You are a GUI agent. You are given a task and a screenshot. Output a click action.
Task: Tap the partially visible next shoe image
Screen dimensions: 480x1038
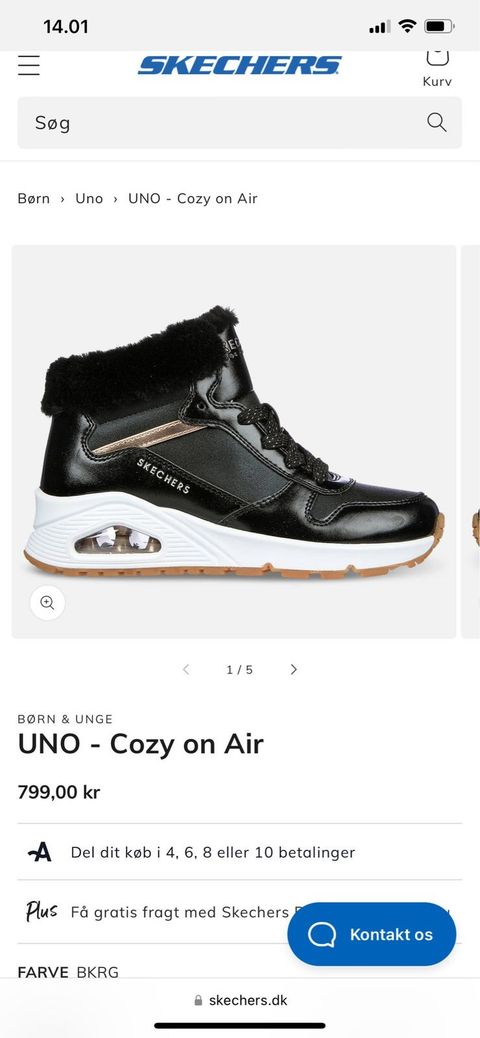pos(471,442)
